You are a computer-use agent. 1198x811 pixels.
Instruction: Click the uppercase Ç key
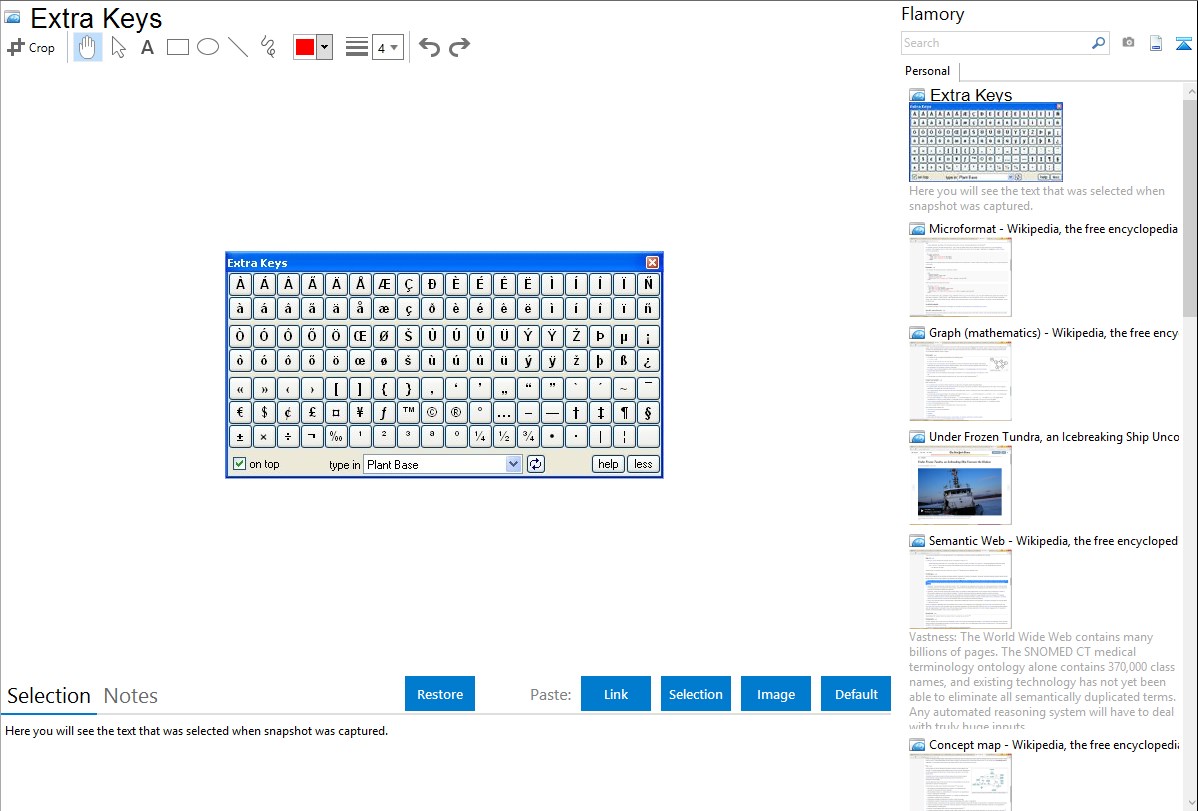408,284
